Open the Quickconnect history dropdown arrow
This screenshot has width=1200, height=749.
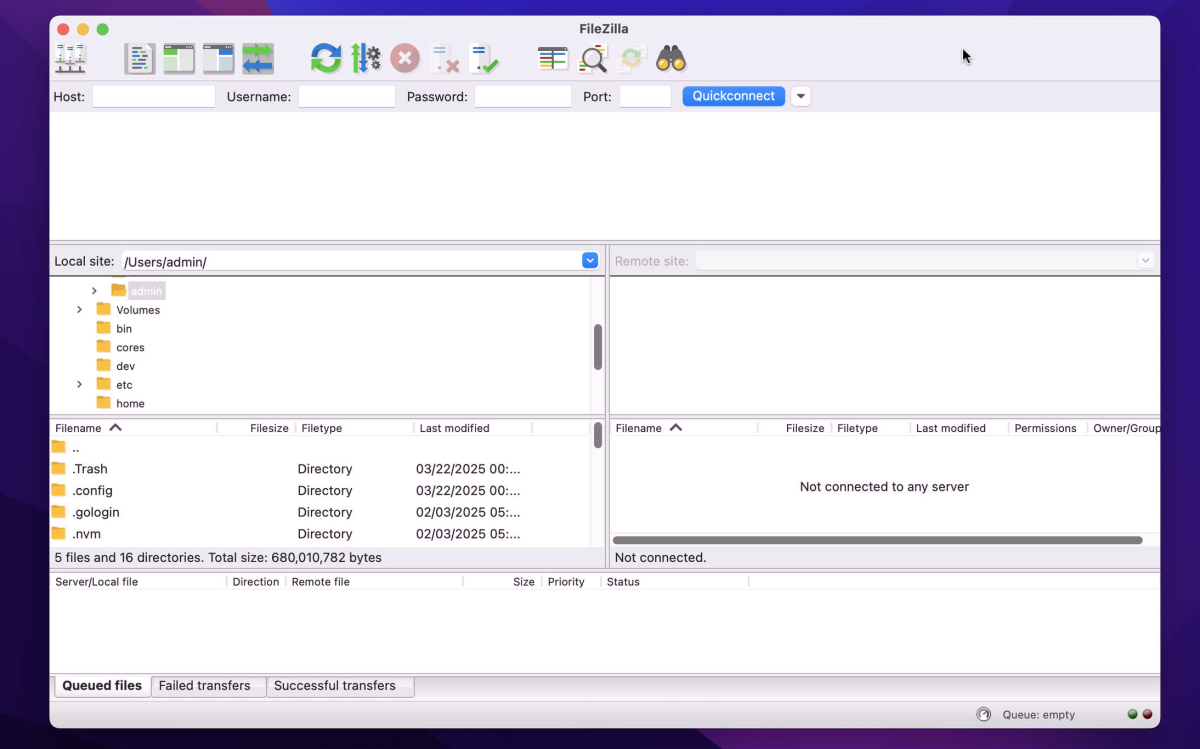coord(800,97)
